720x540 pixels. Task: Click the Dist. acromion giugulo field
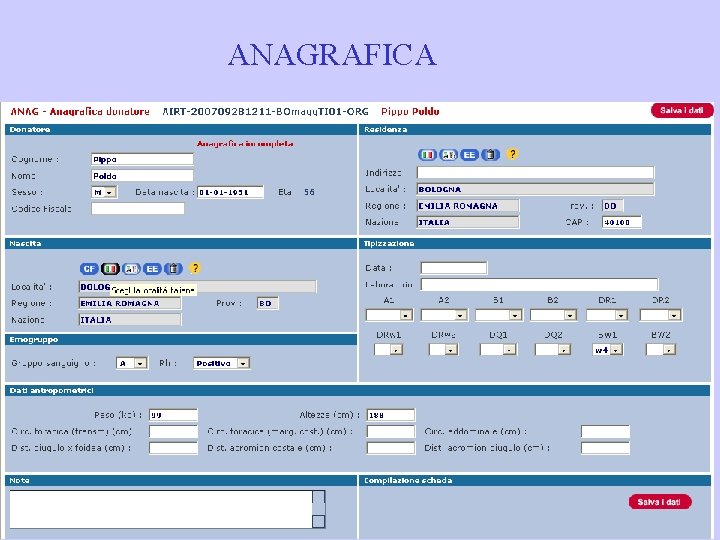[x=605, y=448]
